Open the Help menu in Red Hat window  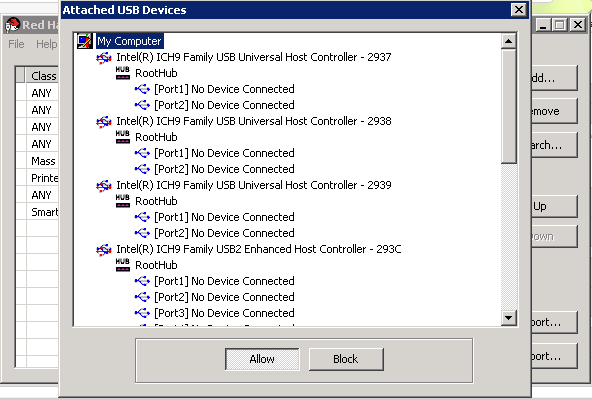click(47, 44)
